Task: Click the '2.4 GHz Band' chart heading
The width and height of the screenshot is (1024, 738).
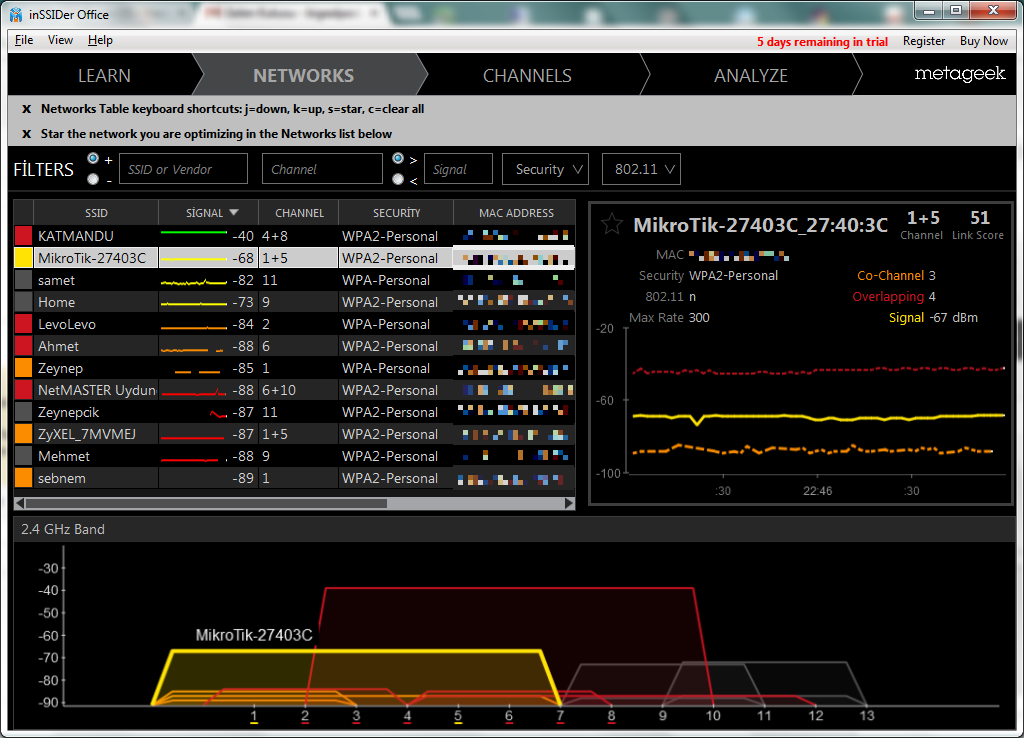Action: (63, 529)
